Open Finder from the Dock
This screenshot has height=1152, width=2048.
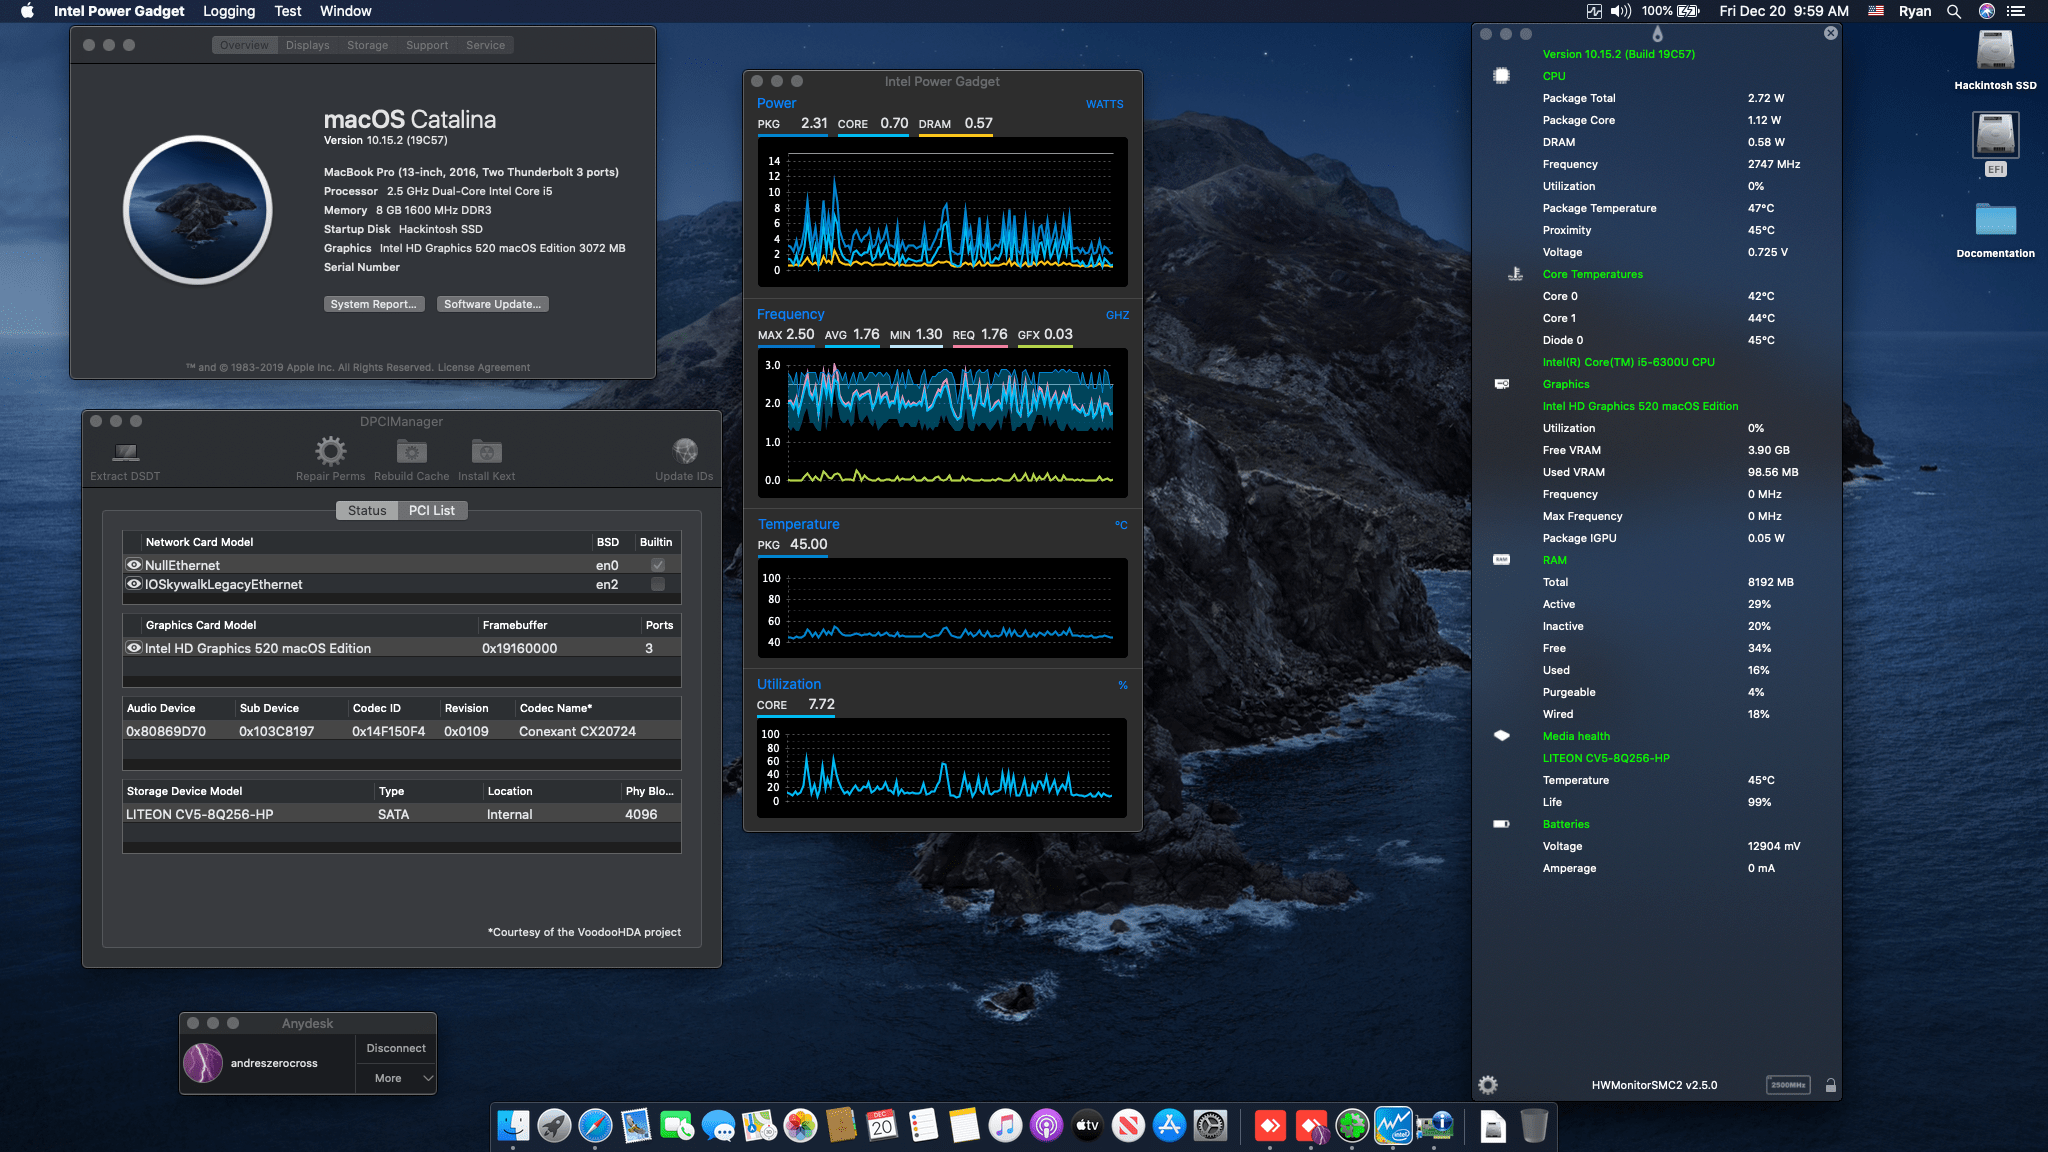point(513,1126)
